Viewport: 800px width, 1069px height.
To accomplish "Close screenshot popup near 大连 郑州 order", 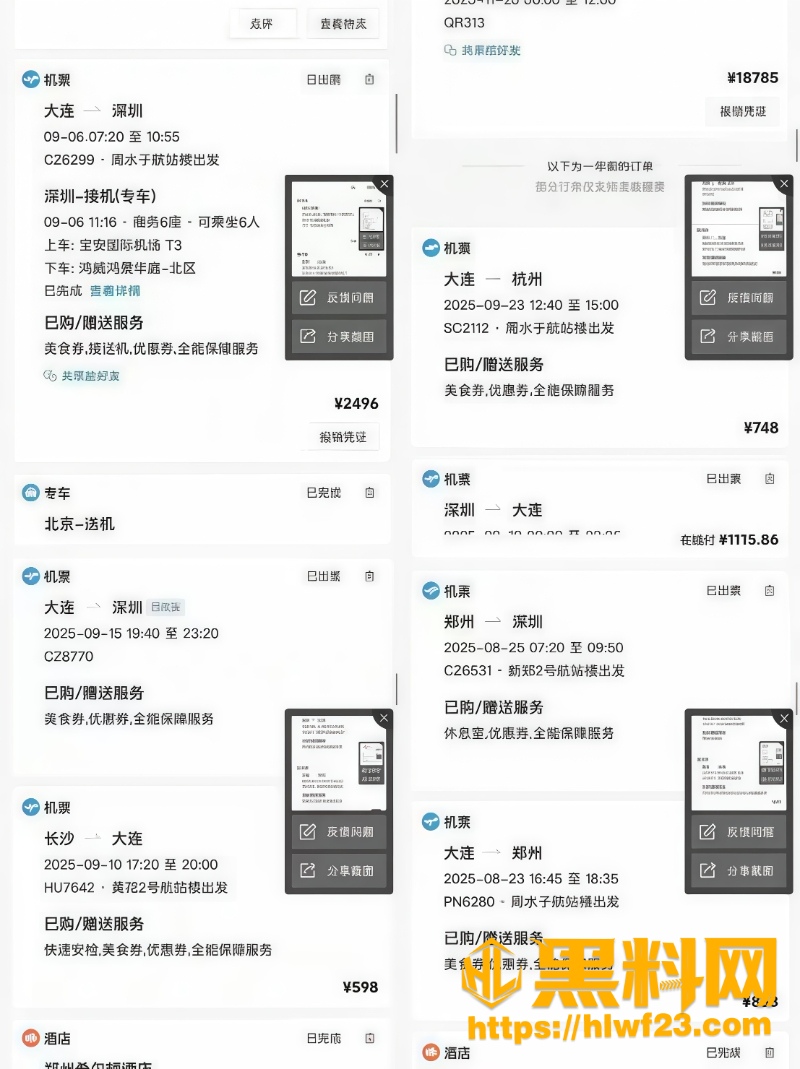I will pos(784,718).
